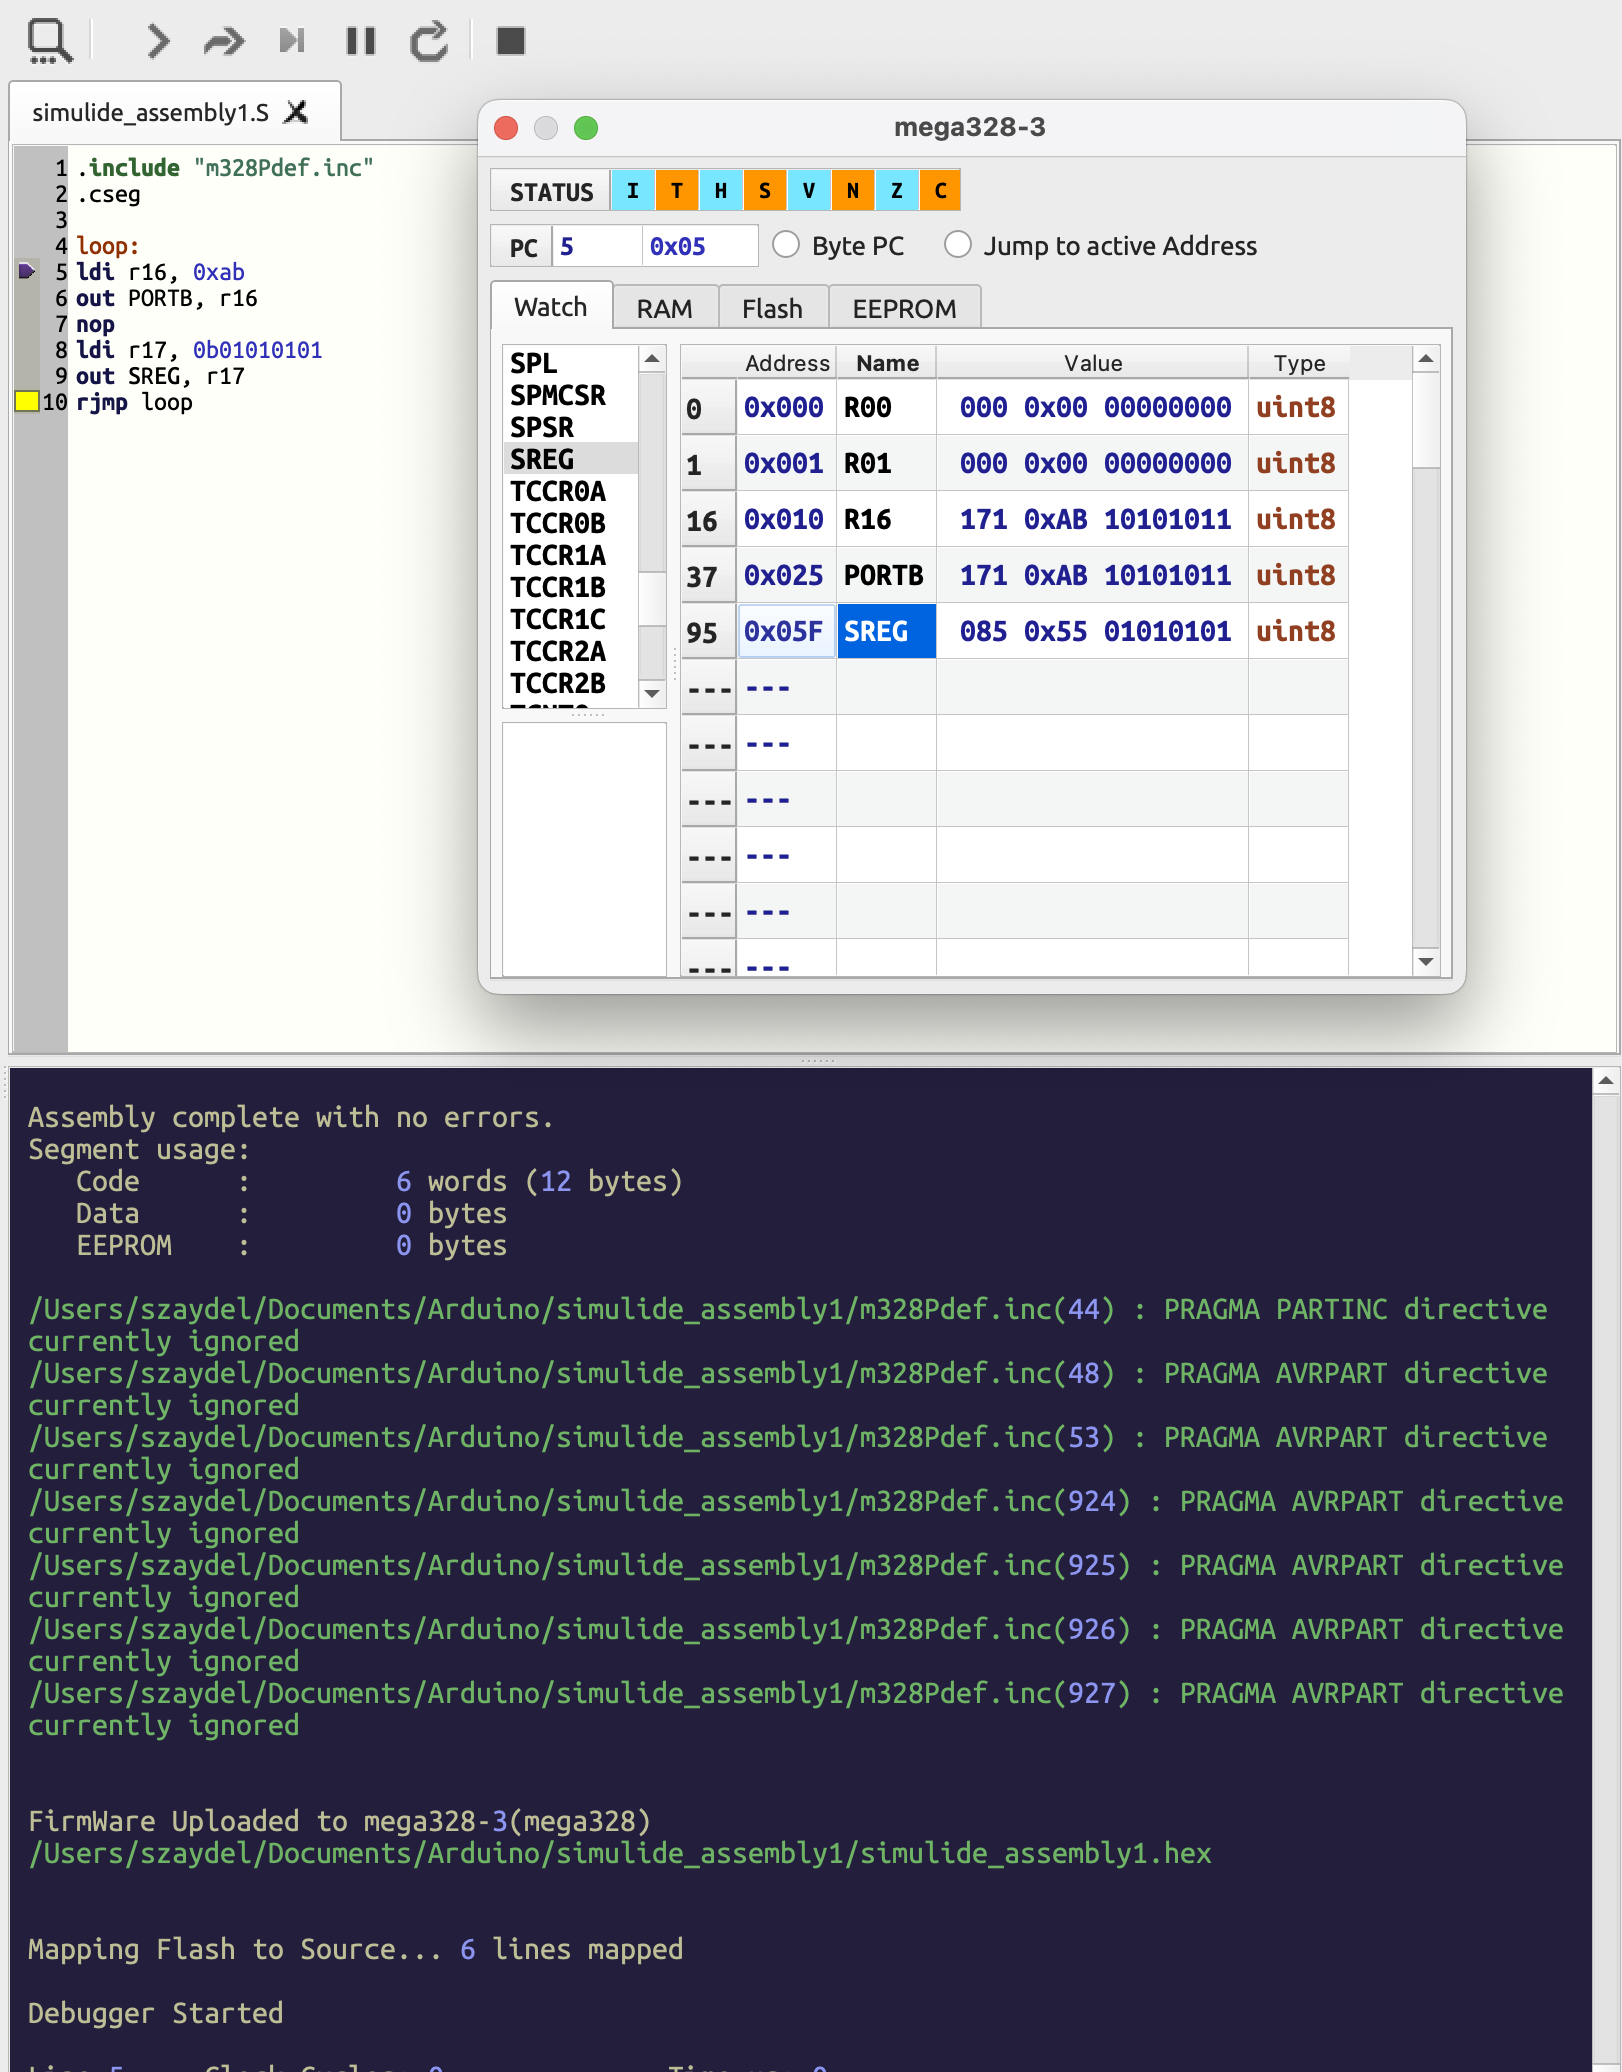Click the debugger step-into arrow icon
This screenshot has width=1622, height=2072.
pos(157,41)
